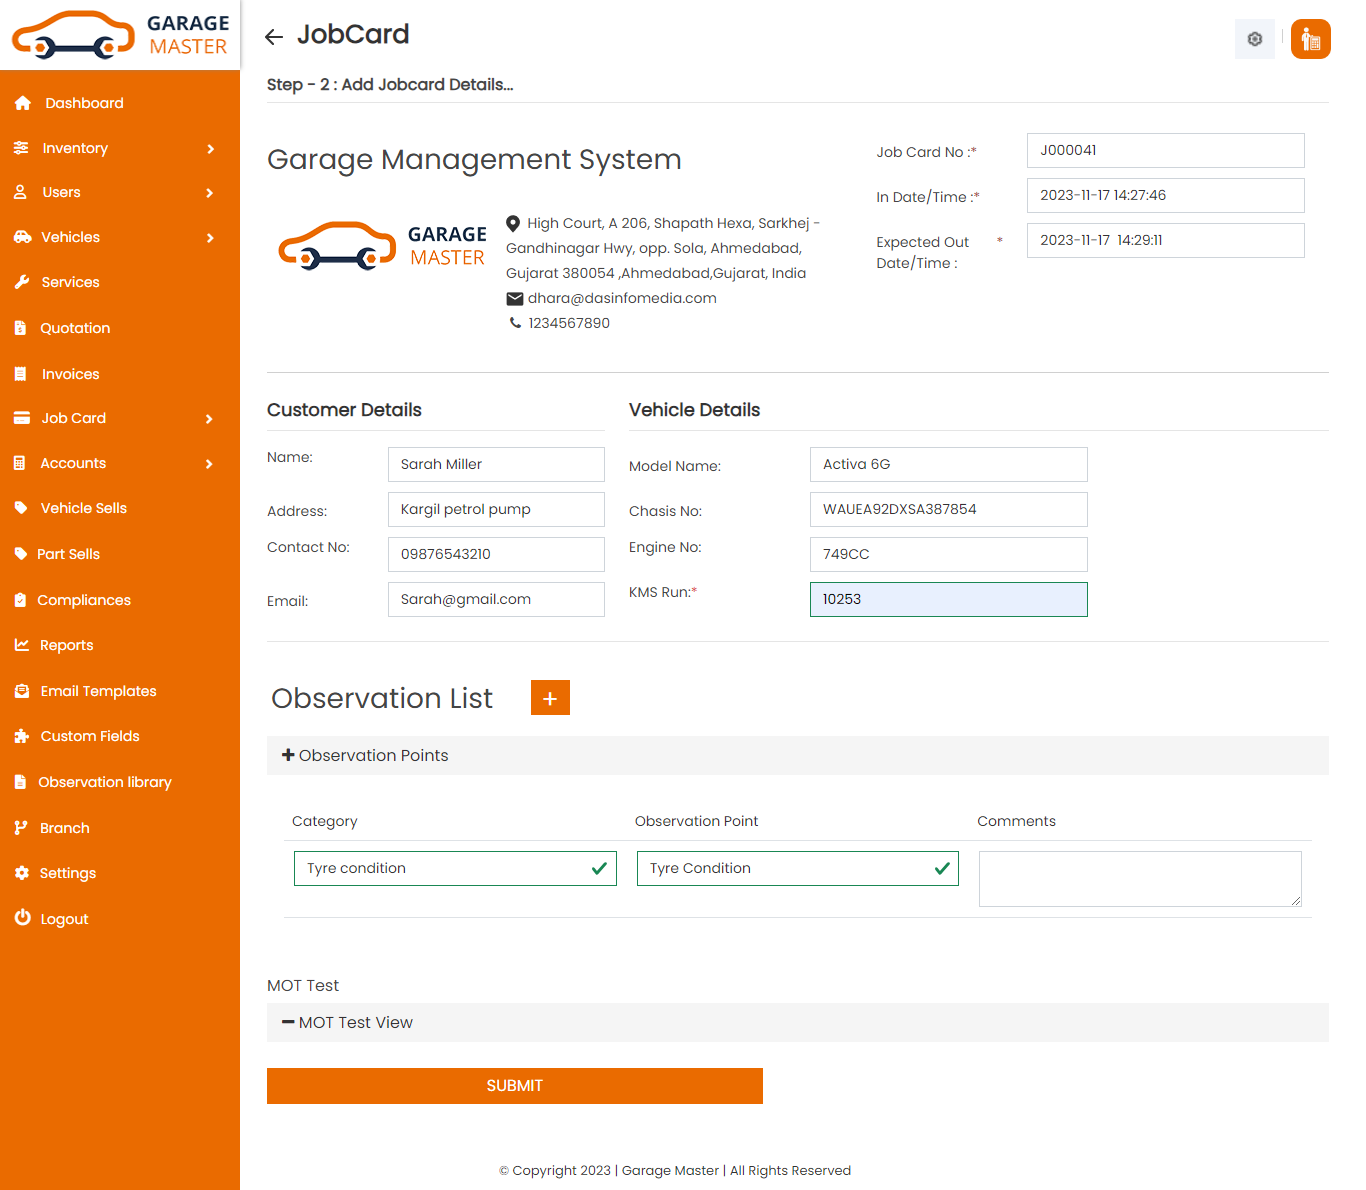
Task: Click the Engine No field 749CC
Action: click(x=949, y=554)
